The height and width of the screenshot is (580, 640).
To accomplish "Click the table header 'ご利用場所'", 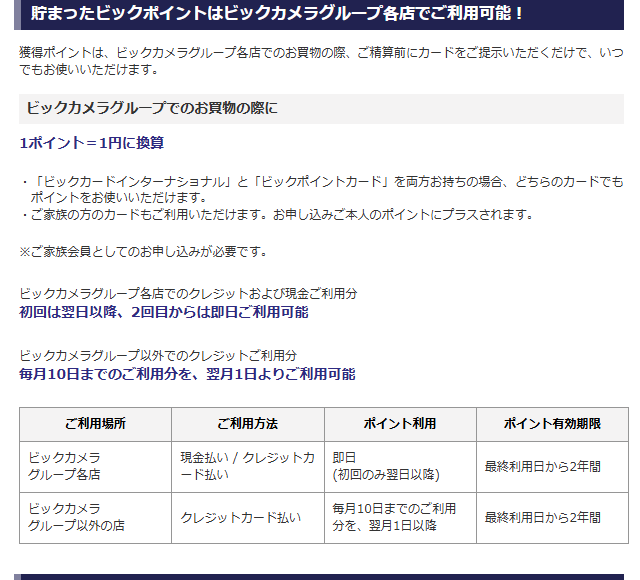I will tap(96, 424).
